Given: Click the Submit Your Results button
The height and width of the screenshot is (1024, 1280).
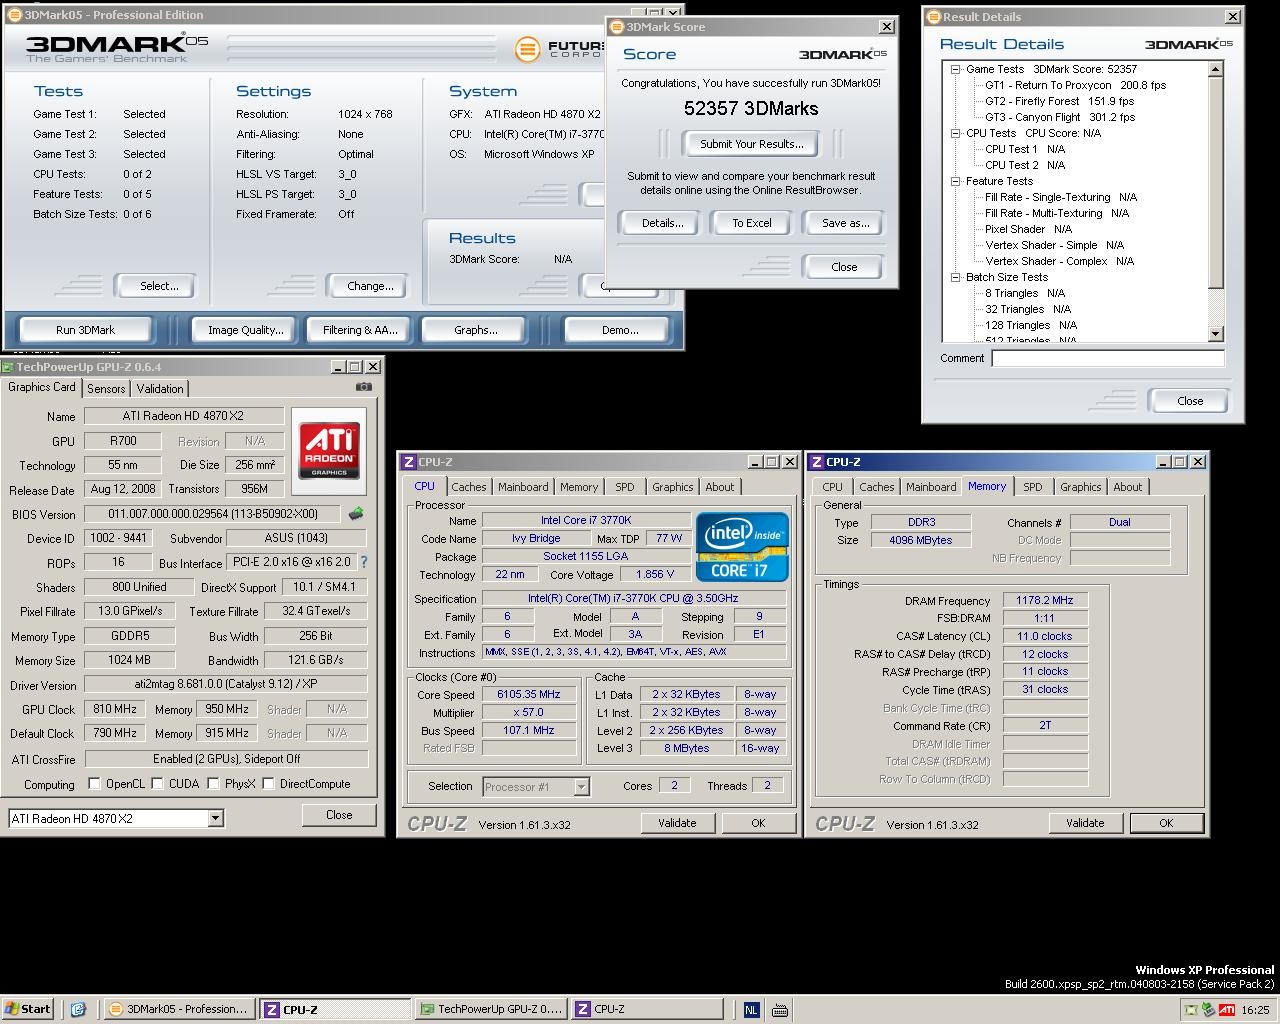Looking at the screenshot, I should (x=751, y=144).
